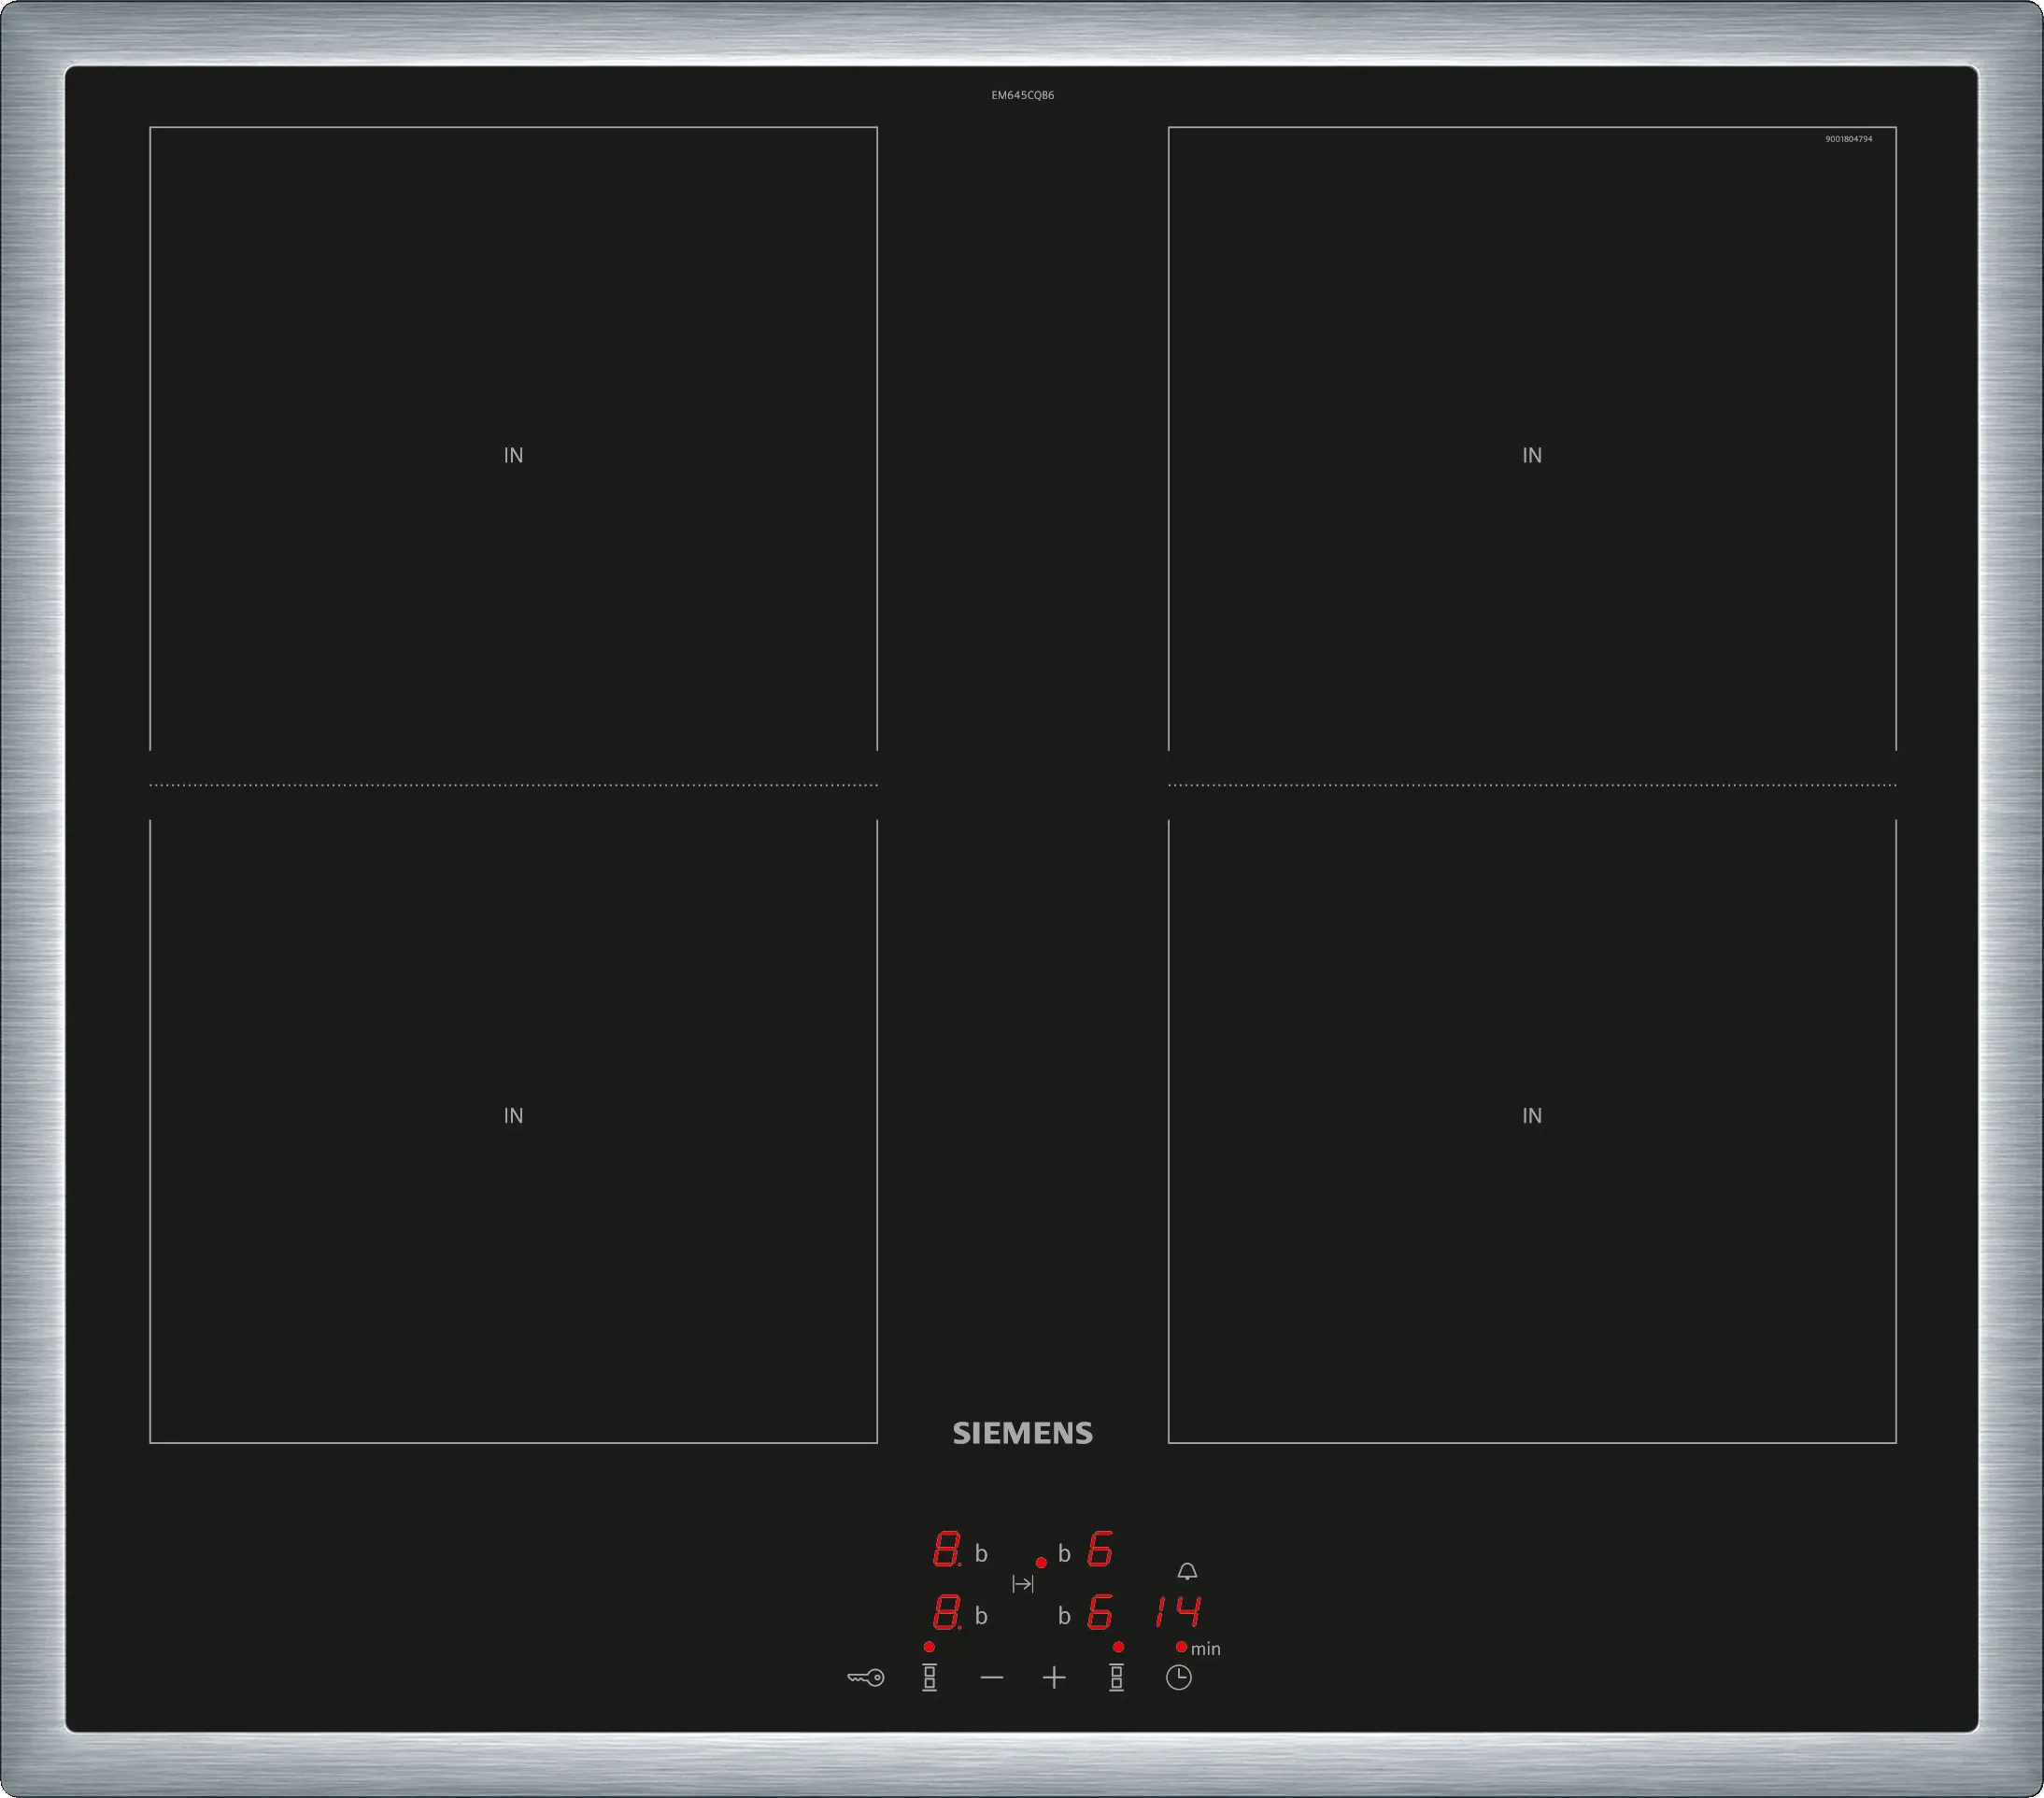
Task: Tap the front right IN cooking zone
Action: pos(1531,1115)
